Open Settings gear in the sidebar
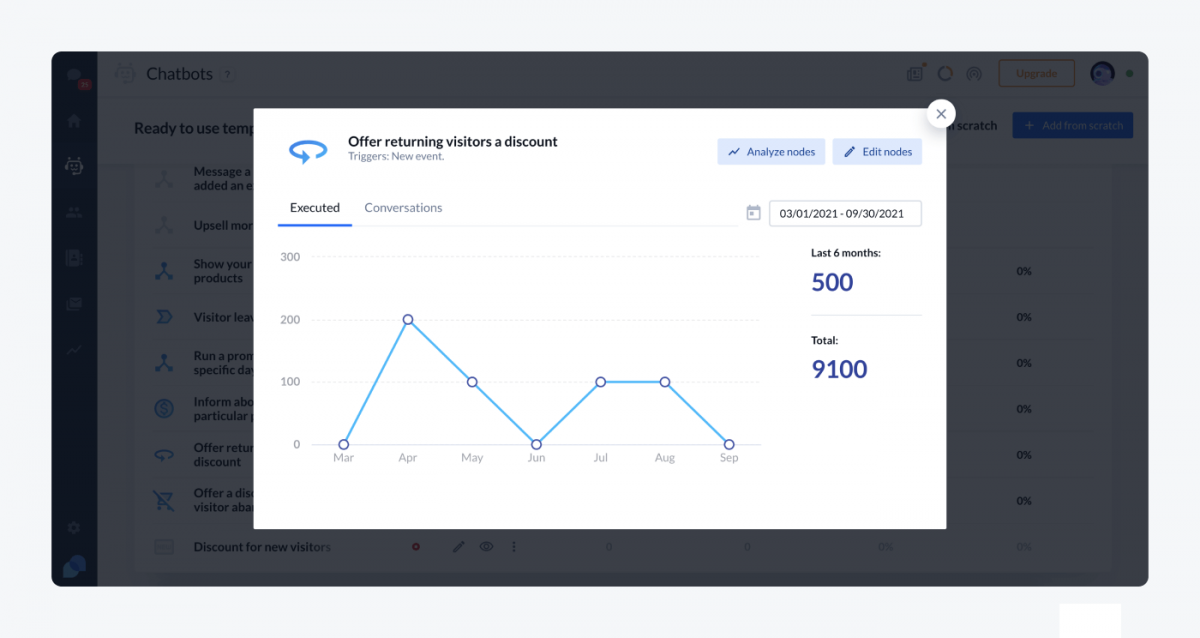 tap(74, 528)
